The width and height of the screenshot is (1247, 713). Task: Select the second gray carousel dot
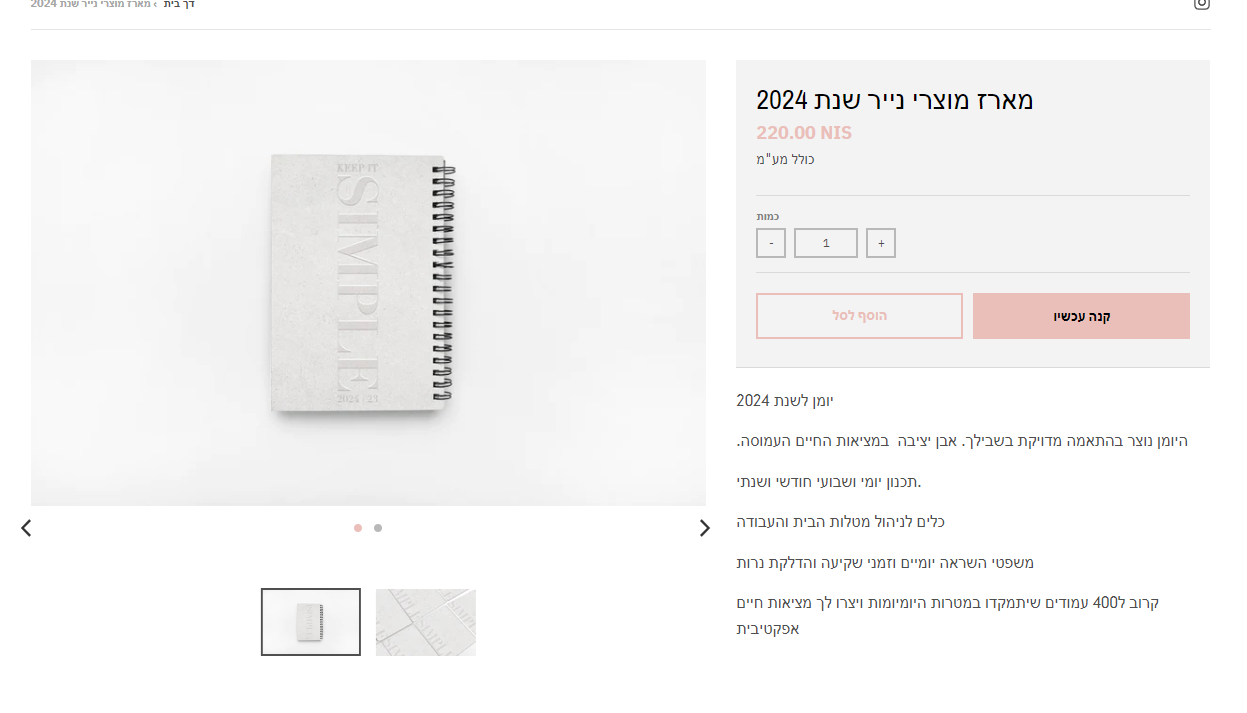(x=378, y=528)
